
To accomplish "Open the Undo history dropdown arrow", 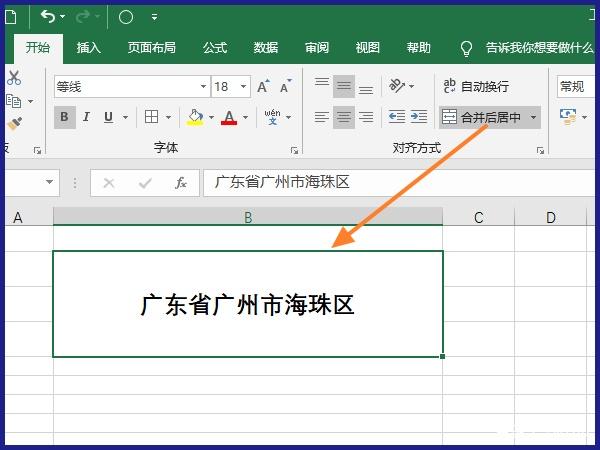I will point(62,17).
